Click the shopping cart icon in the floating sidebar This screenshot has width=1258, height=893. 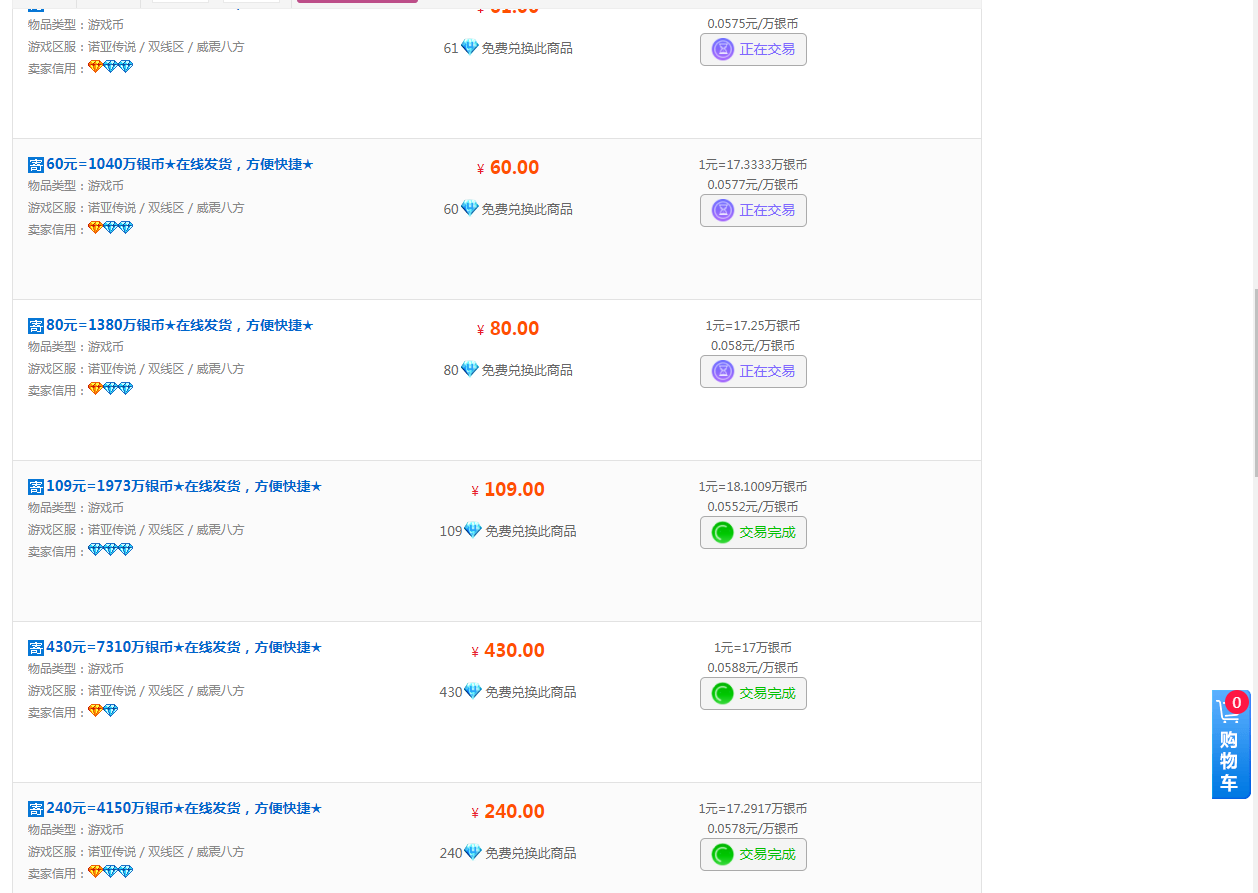tap(1230, 713)
